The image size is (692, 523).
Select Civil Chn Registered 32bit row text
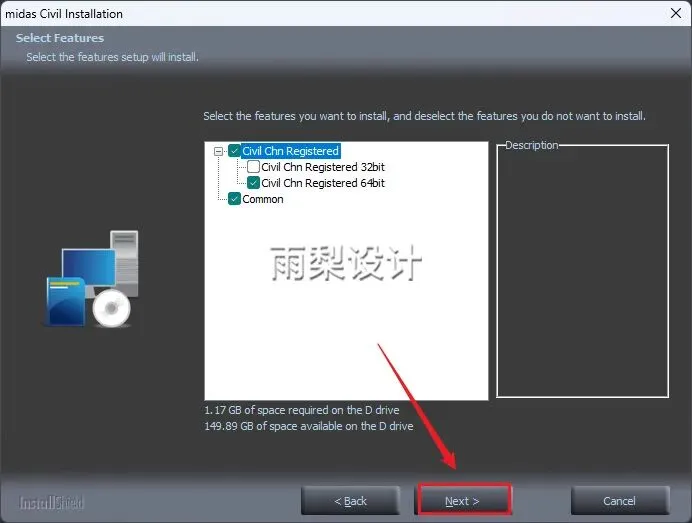tap(323, 167)
